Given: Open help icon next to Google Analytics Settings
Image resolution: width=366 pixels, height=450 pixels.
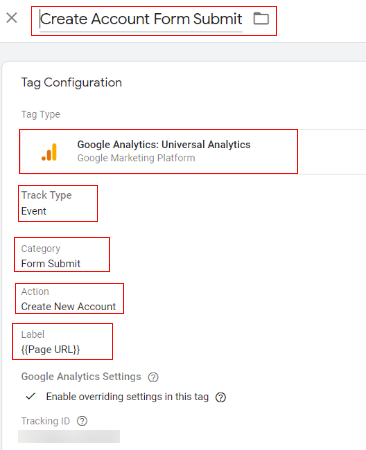Looking at the screenshot, I should click(153, 377).
